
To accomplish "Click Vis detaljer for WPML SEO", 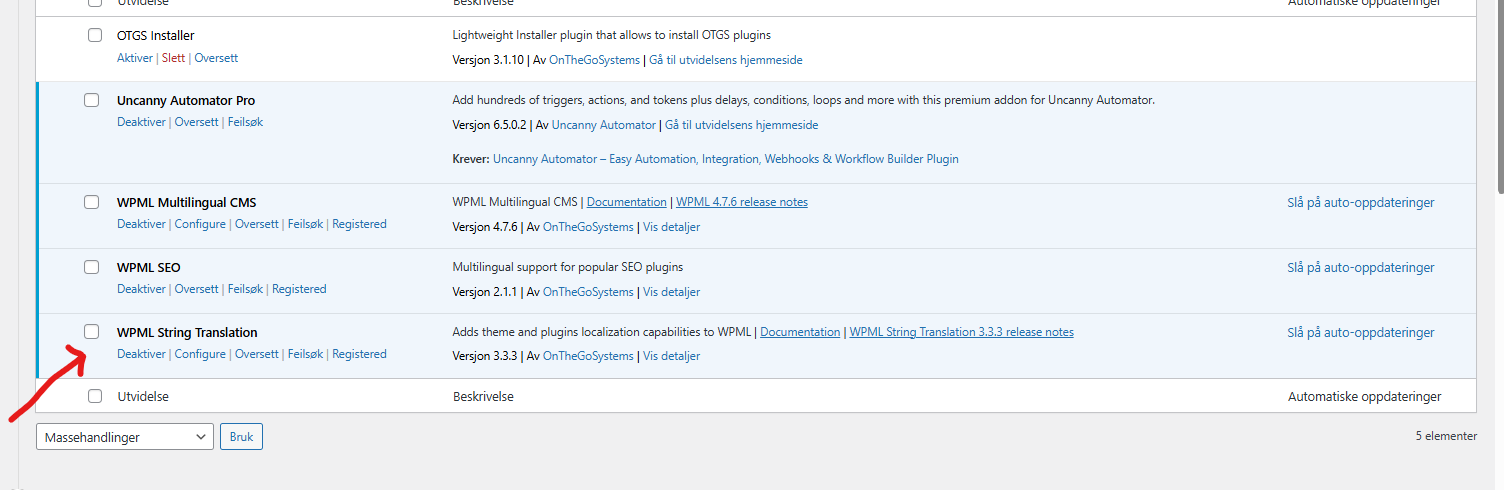I will [x=671, y=292].
